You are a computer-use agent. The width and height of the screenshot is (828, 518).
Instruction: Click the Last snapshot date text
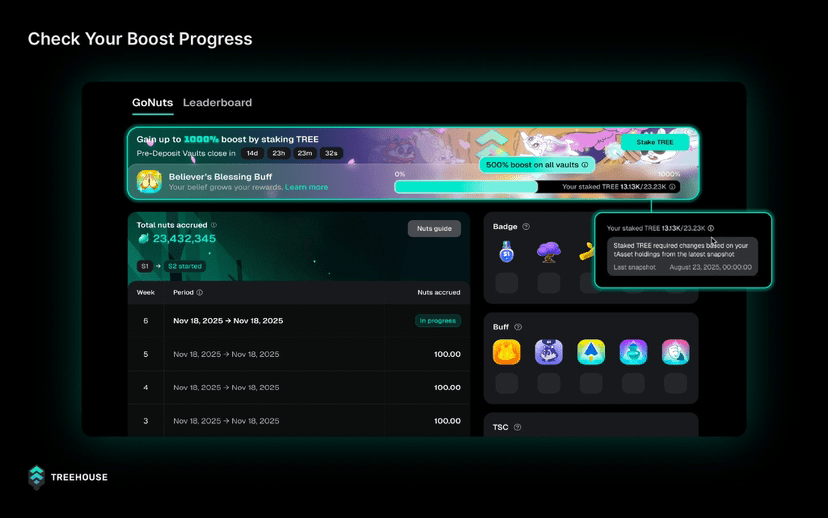711,267
